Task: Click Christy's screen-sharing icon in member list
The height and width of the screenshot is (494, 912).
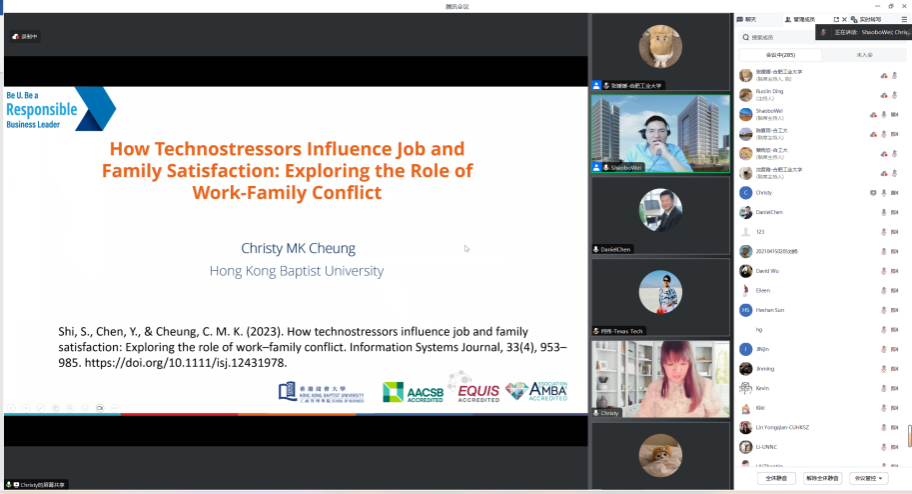Action: (x=873, y=192)
